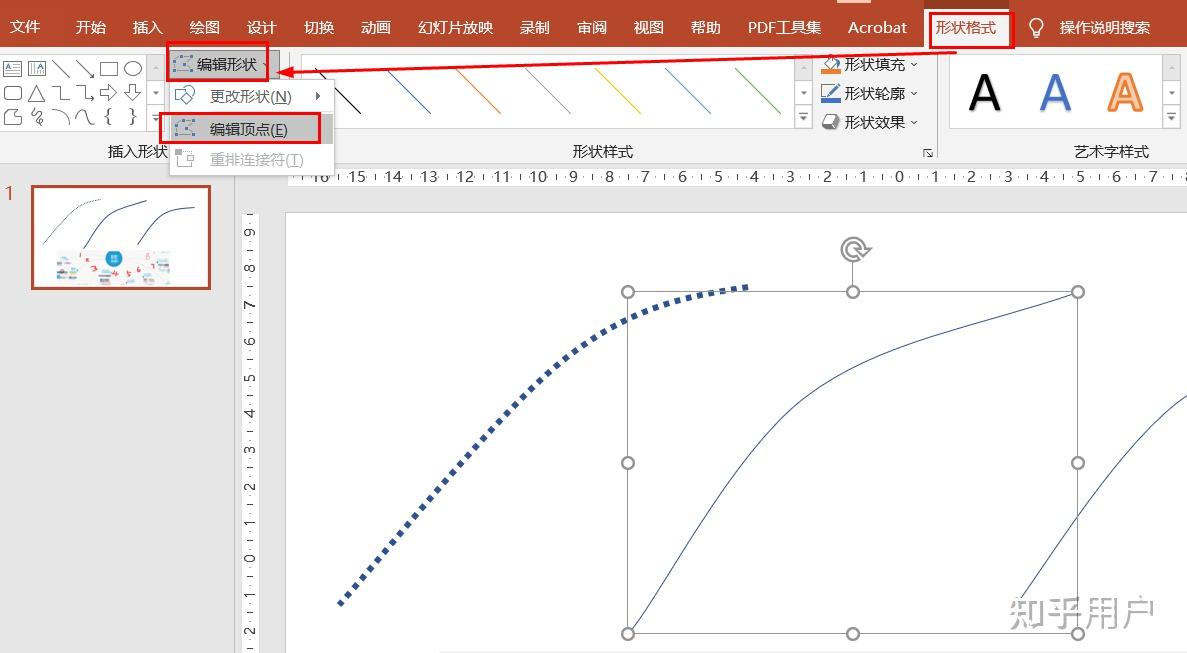Viewport: 1187px width, 653px height.
Task: Click the horizontal text box icon
Action: point(13,69)
